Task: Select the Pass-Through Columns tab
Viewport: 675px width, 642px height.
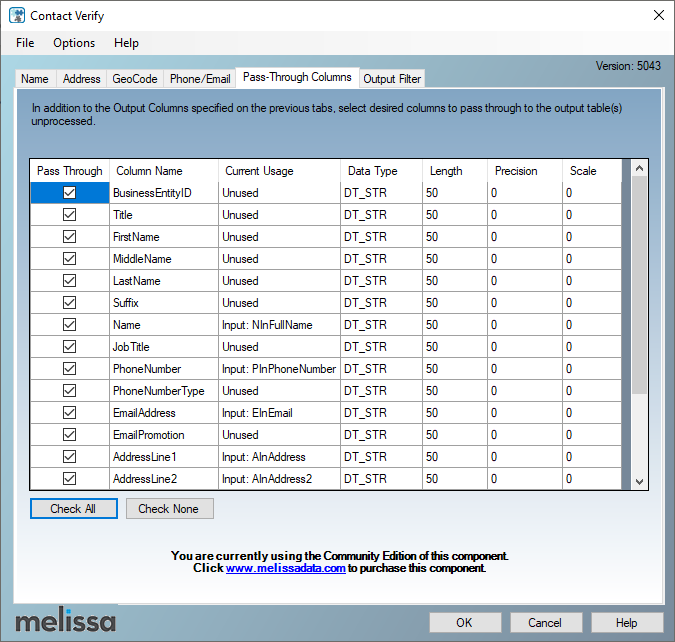Action: (x=297, y=78)
